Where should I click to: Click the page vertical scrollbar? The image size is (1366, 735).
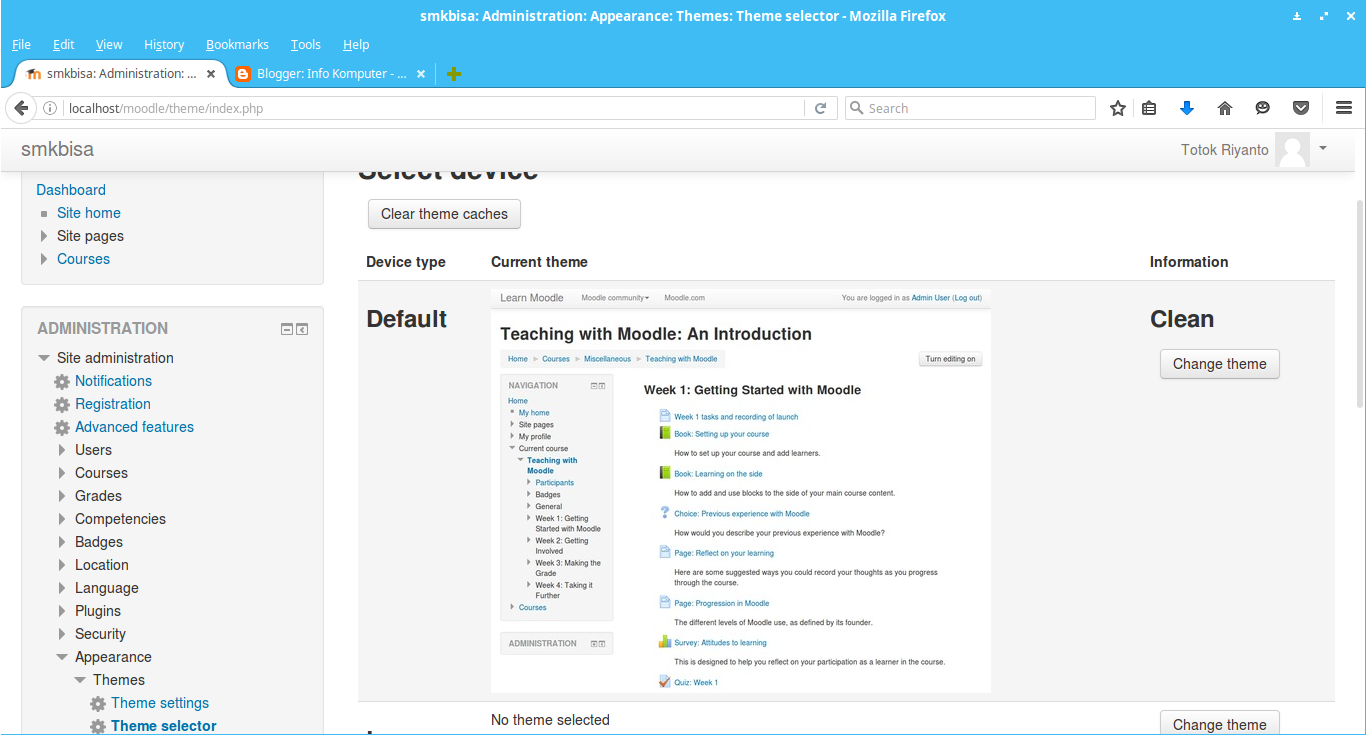click(x=1360, y=304)
